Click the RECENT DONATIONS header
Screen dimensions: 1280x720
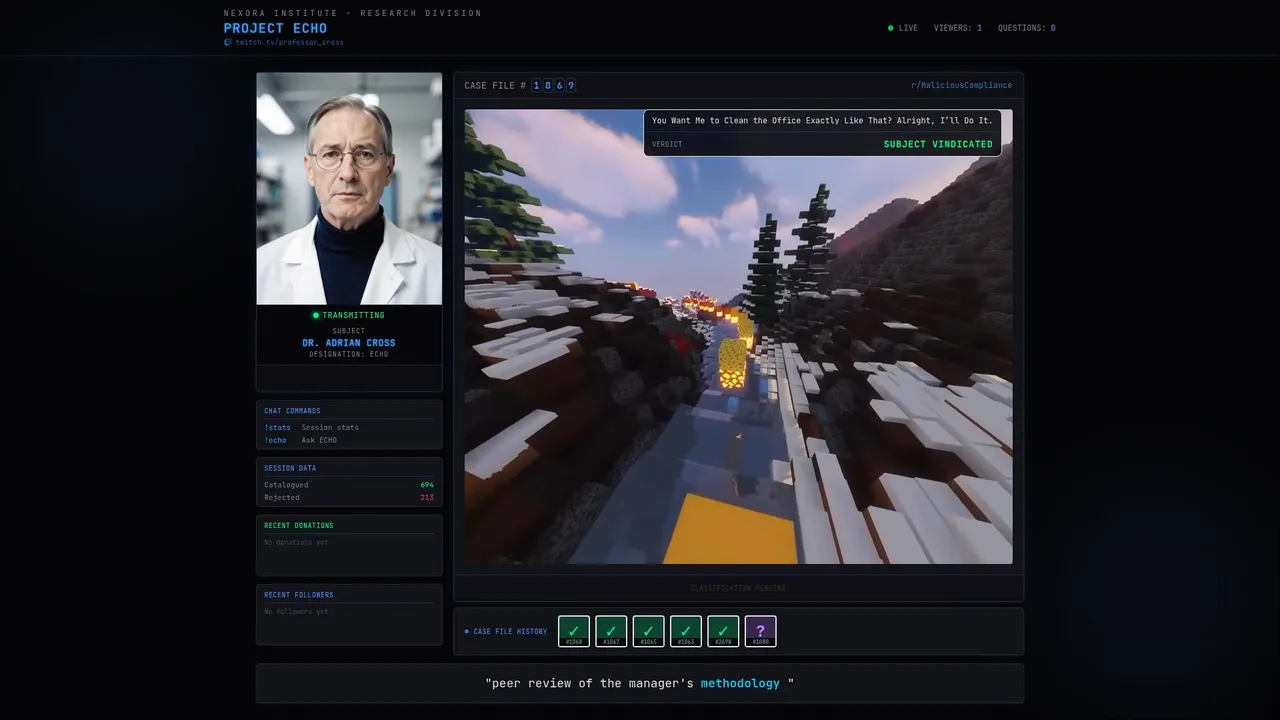tap(299, 525)
